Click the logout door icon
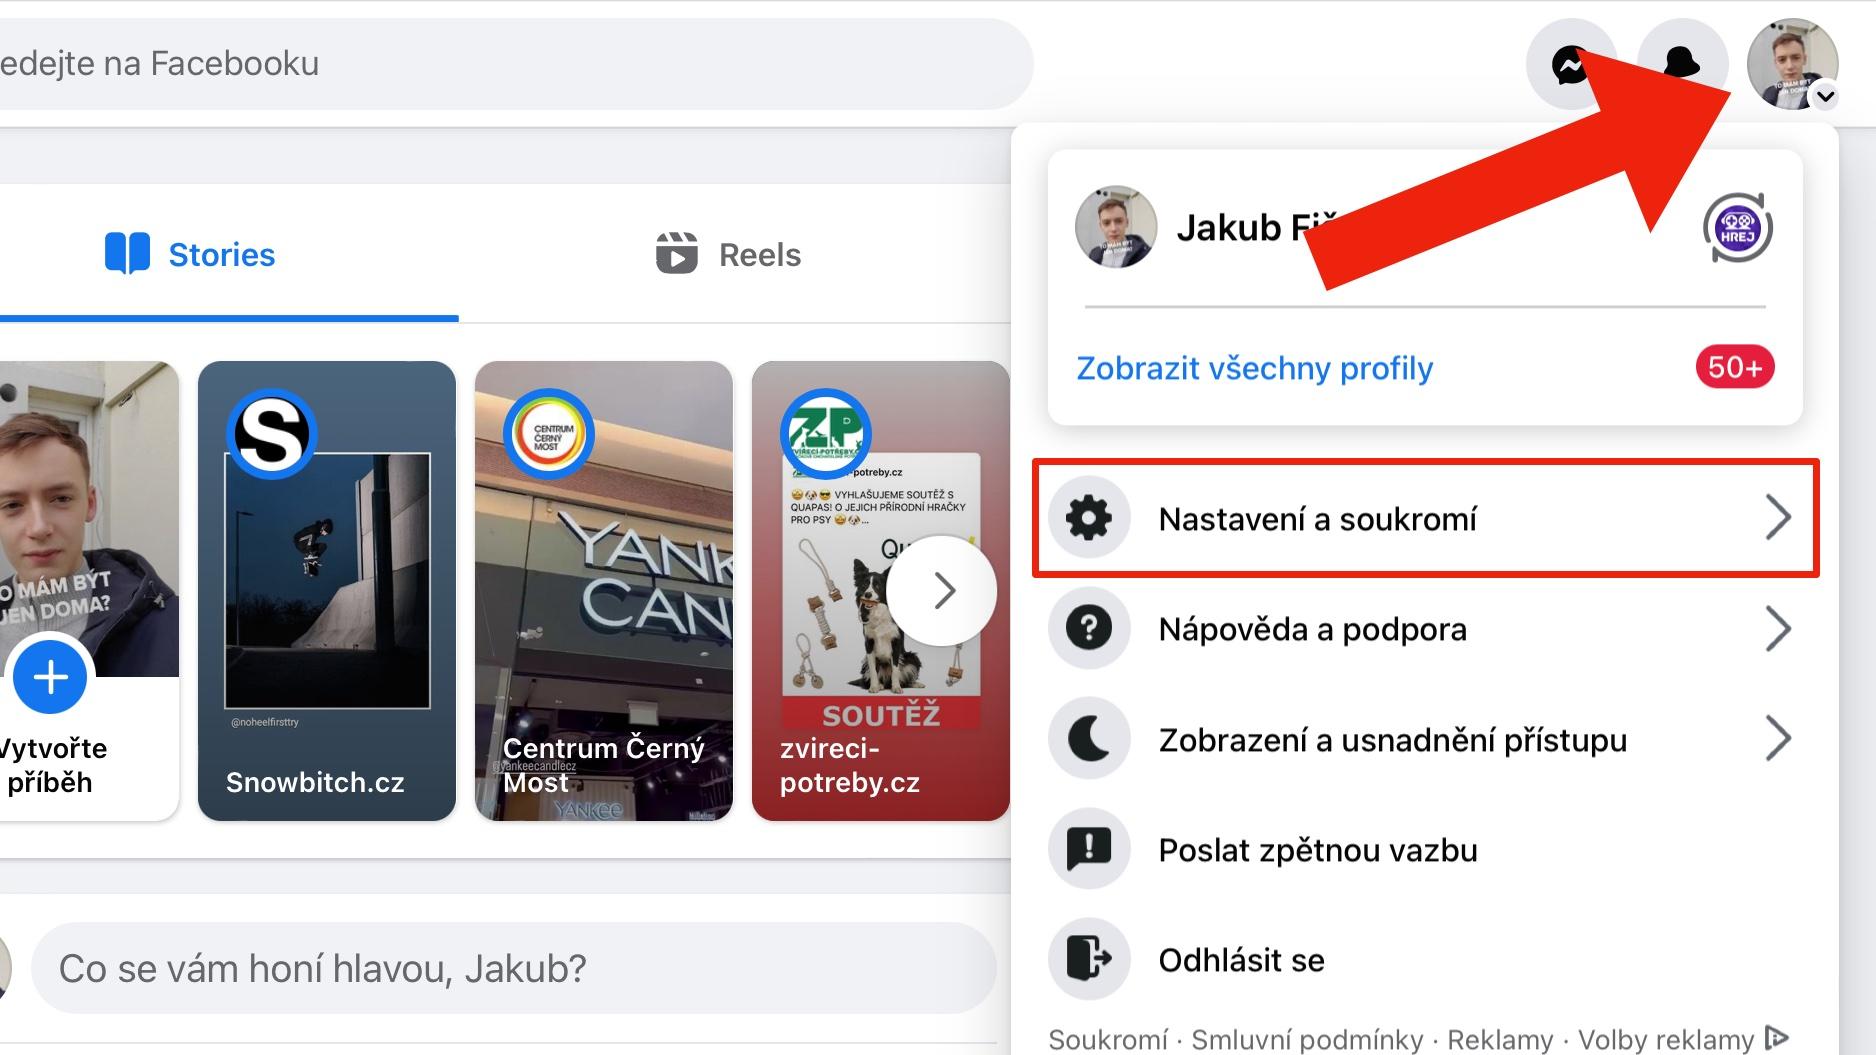1876x1055 pixels. [x=1089, y=959]
